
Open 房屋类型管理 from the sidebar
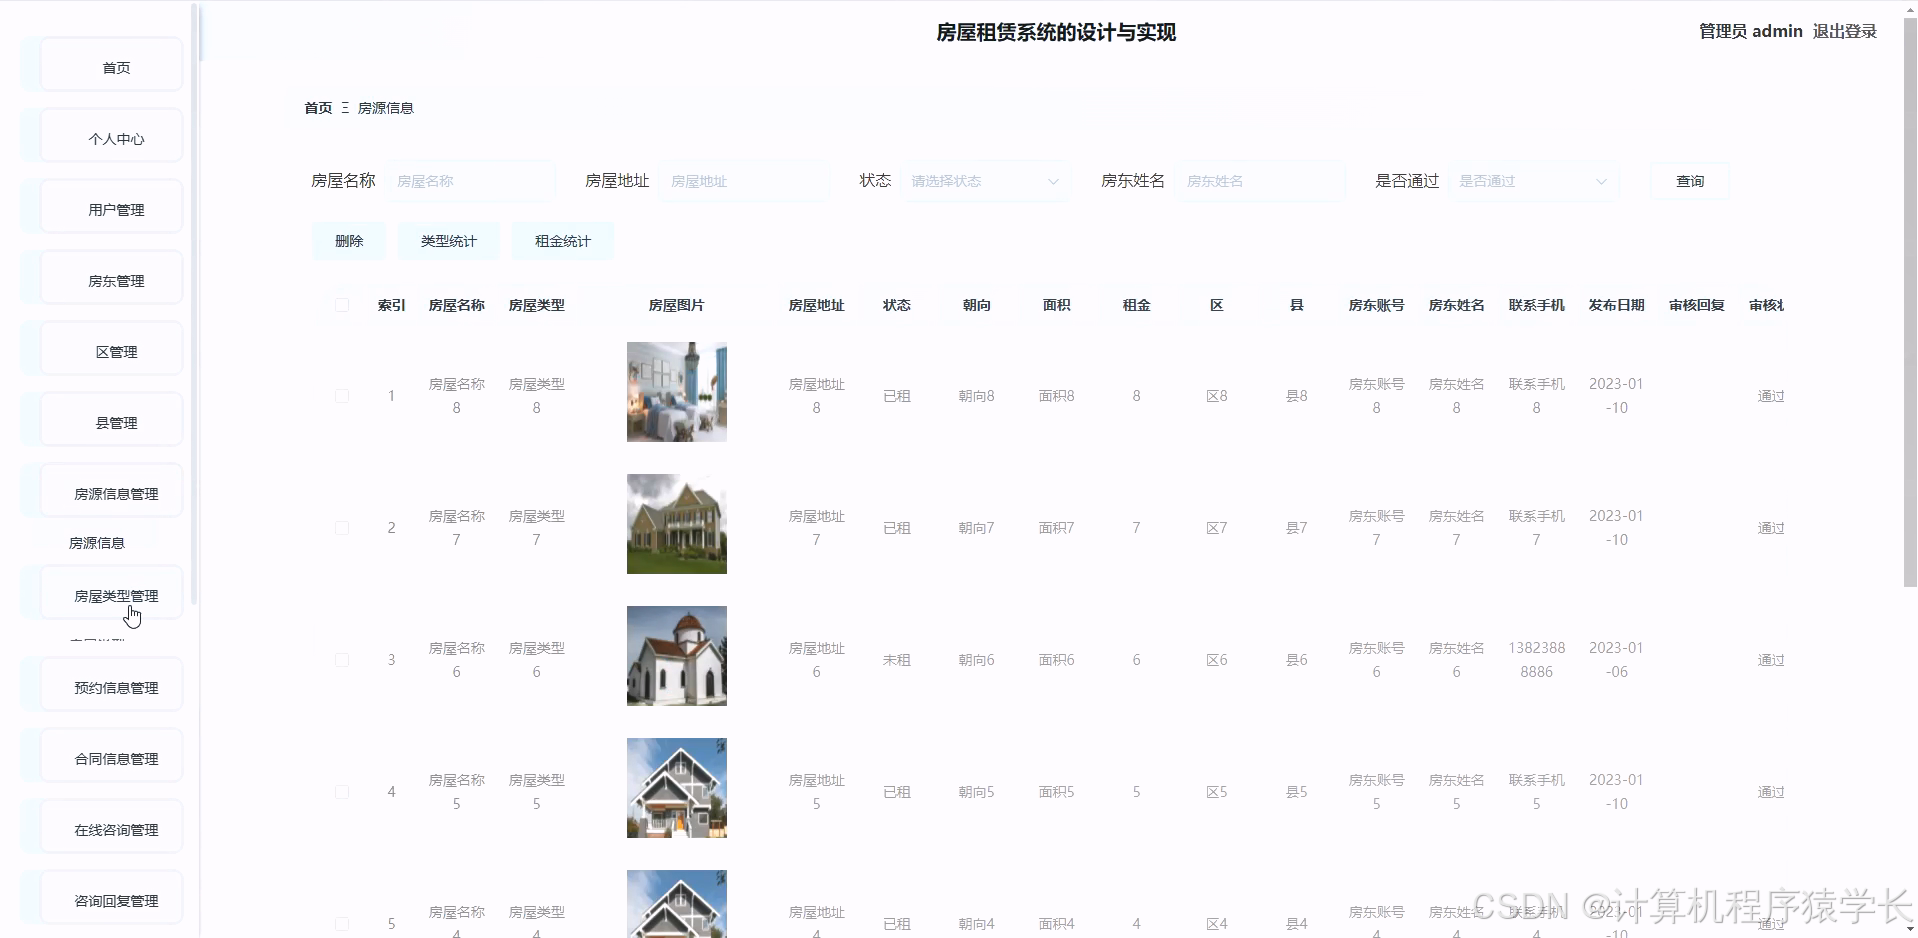(x=115, y=594)
